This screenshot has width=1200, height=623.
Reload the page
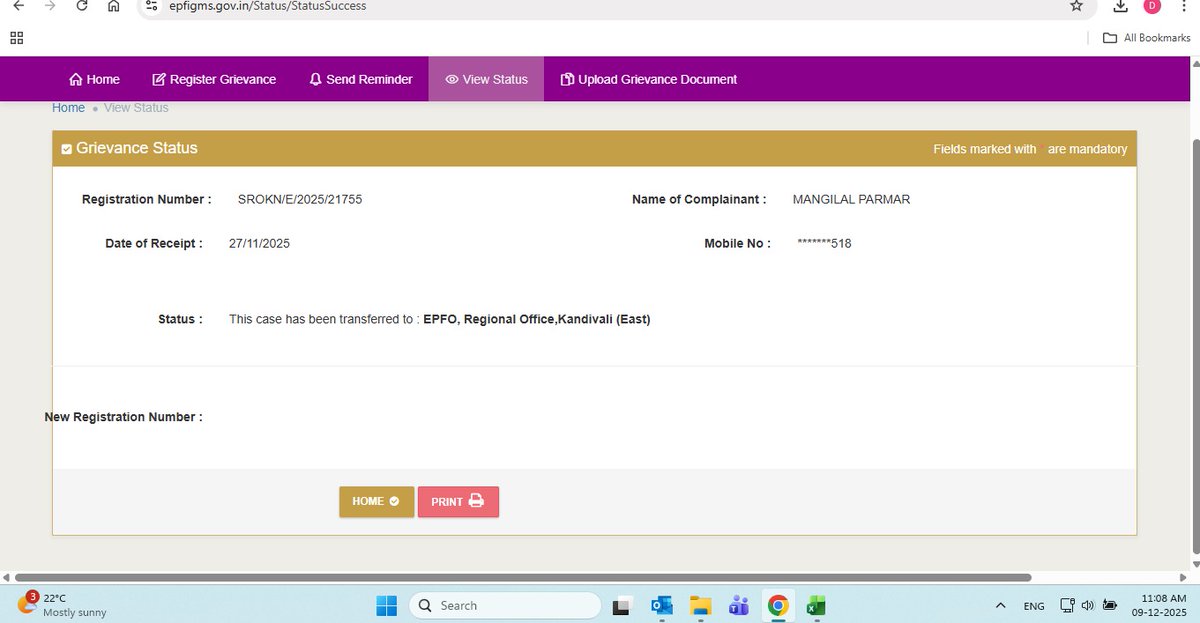point(82,6)
